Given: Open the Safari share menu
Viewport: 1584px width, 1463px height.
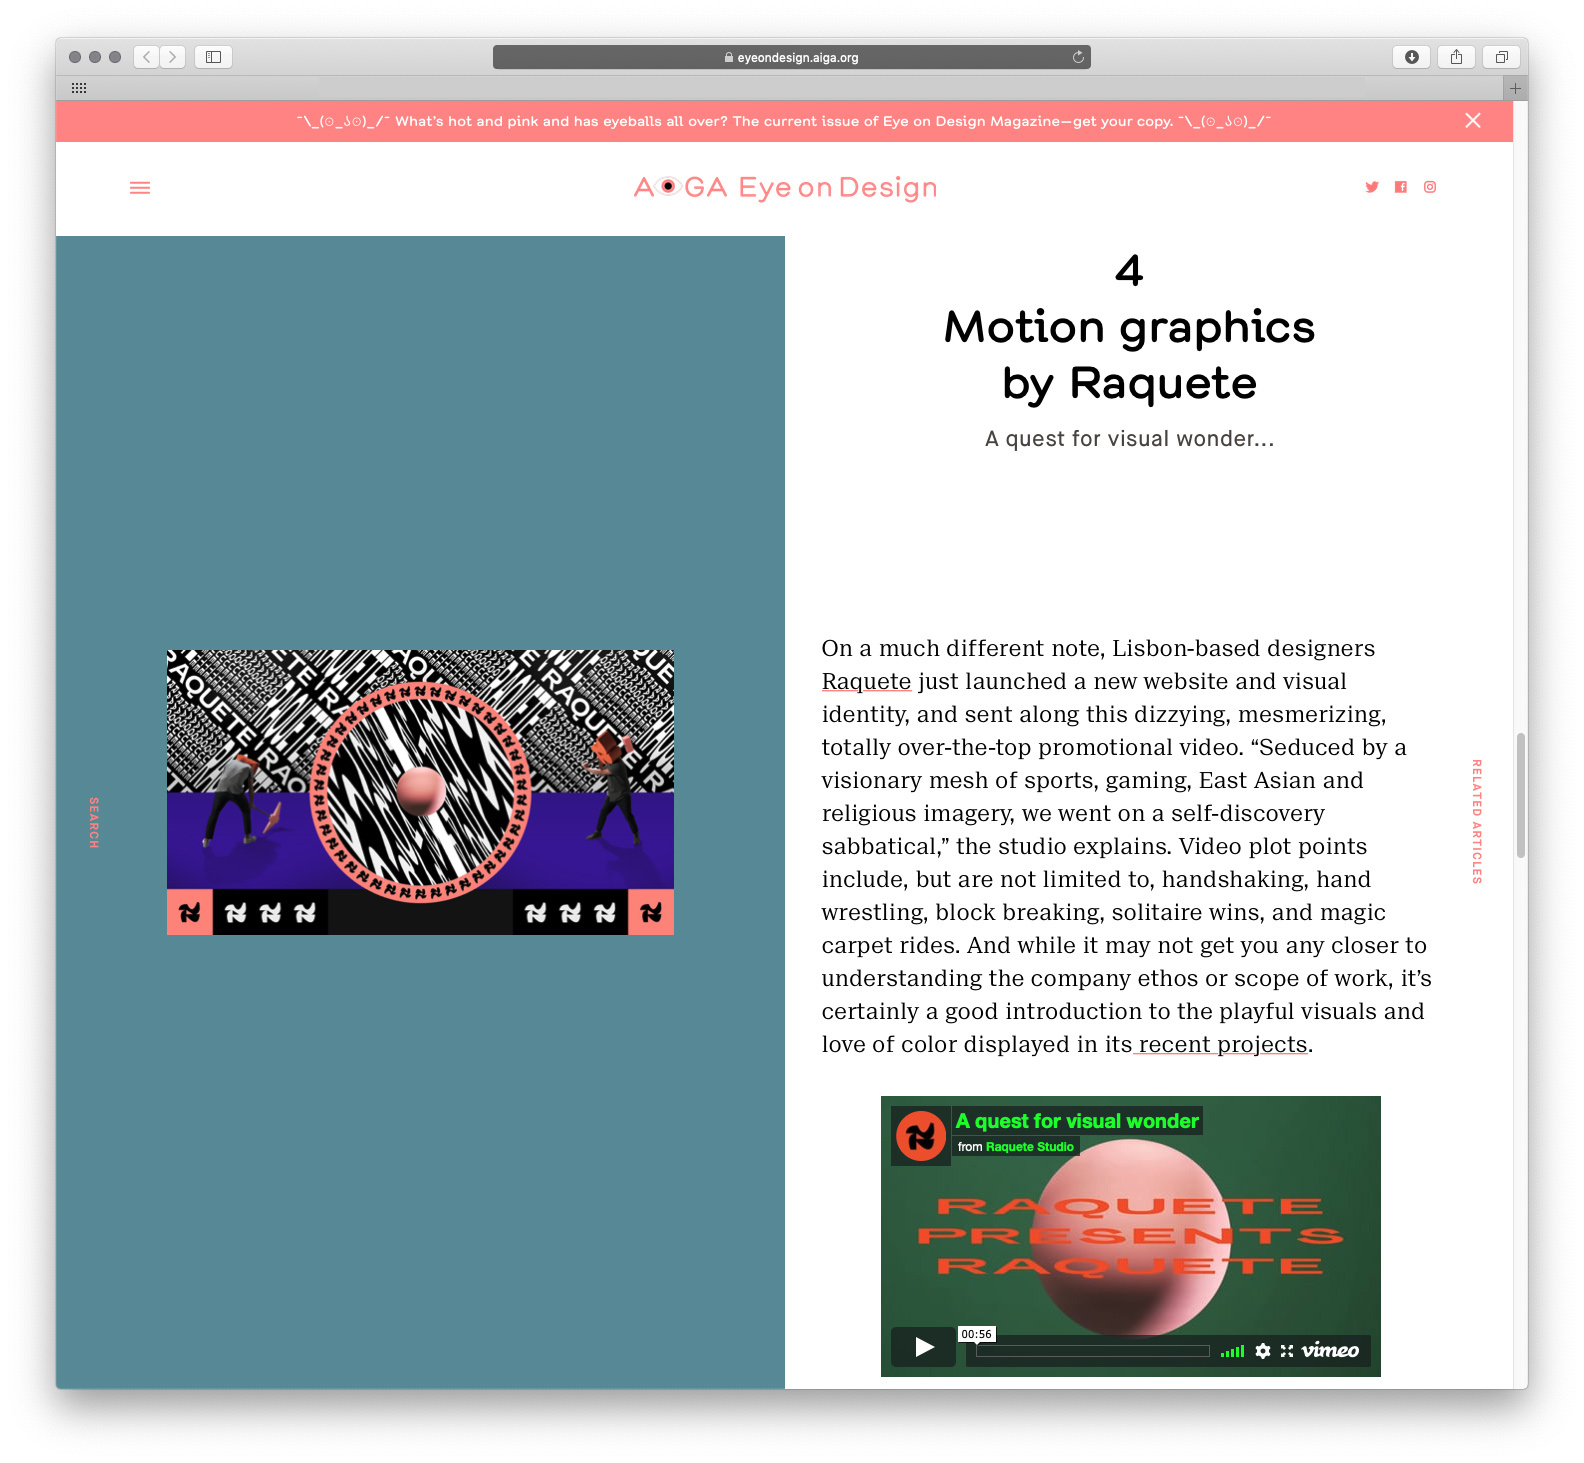Looking at the screenshot, I should click(x=1456, y=57).
